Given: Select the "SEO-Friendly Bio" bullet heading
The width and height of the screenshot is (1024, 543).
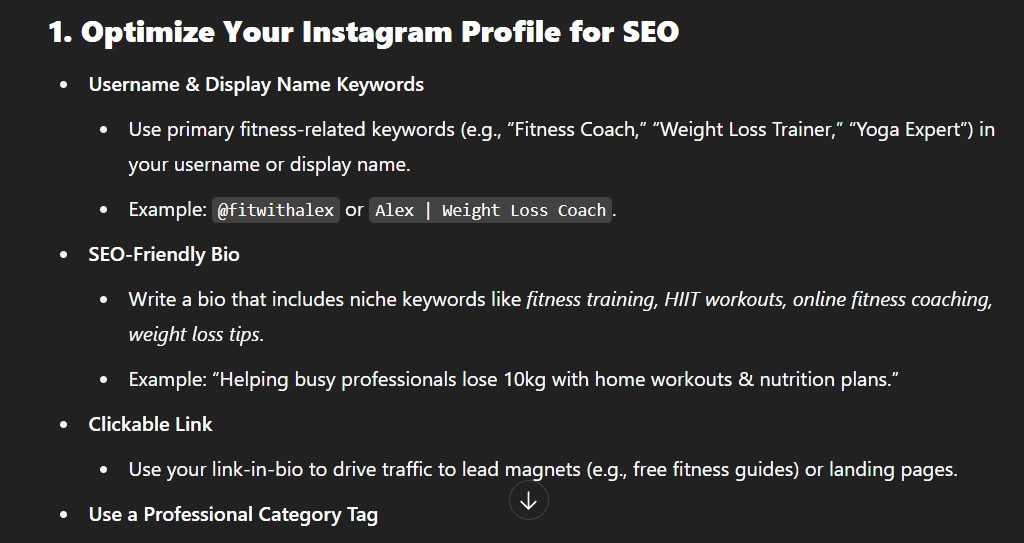Looking at the screenshot, I should pos(164,254).
